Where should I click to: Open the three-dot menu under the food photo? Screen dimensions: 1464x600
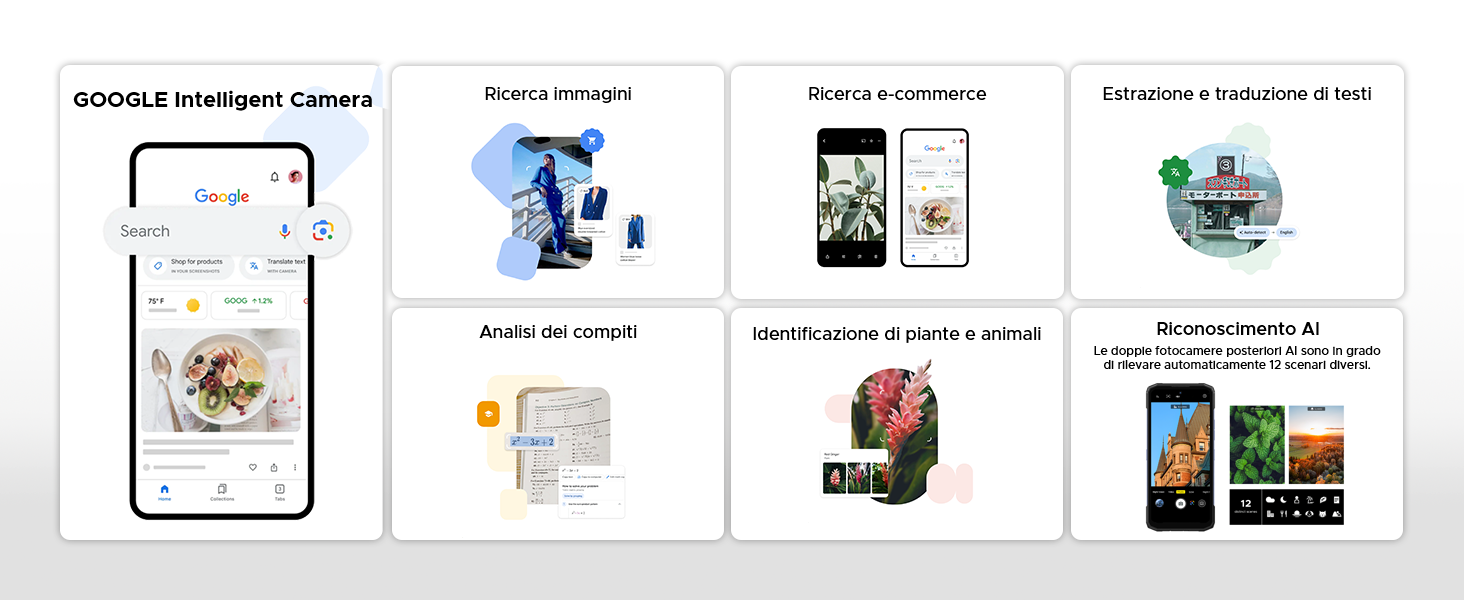point(295,467)
